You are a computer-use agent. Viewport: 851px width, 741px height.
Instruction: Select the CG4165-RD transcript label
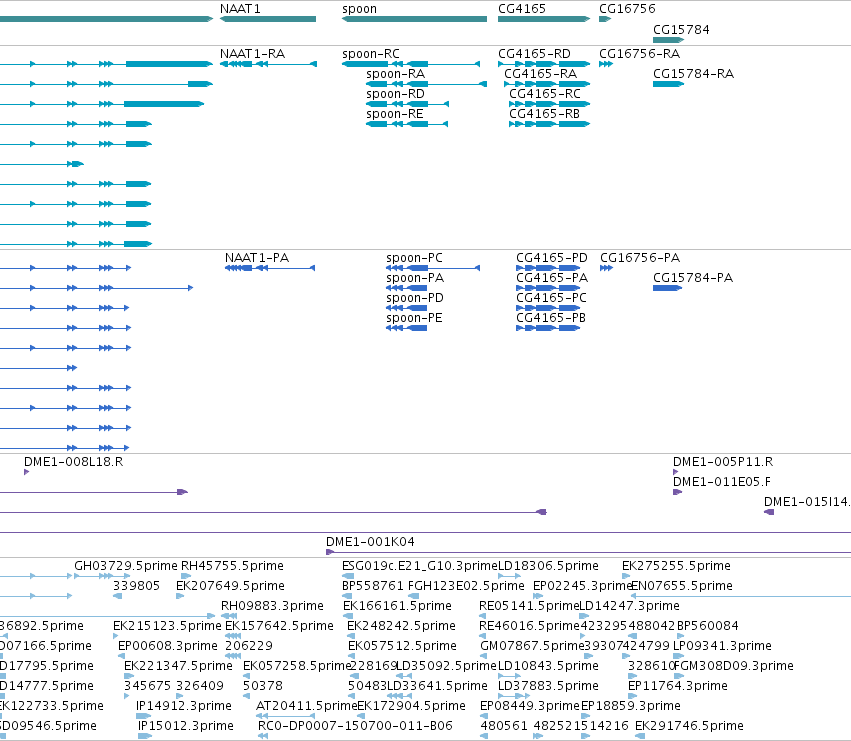point(534,54)
